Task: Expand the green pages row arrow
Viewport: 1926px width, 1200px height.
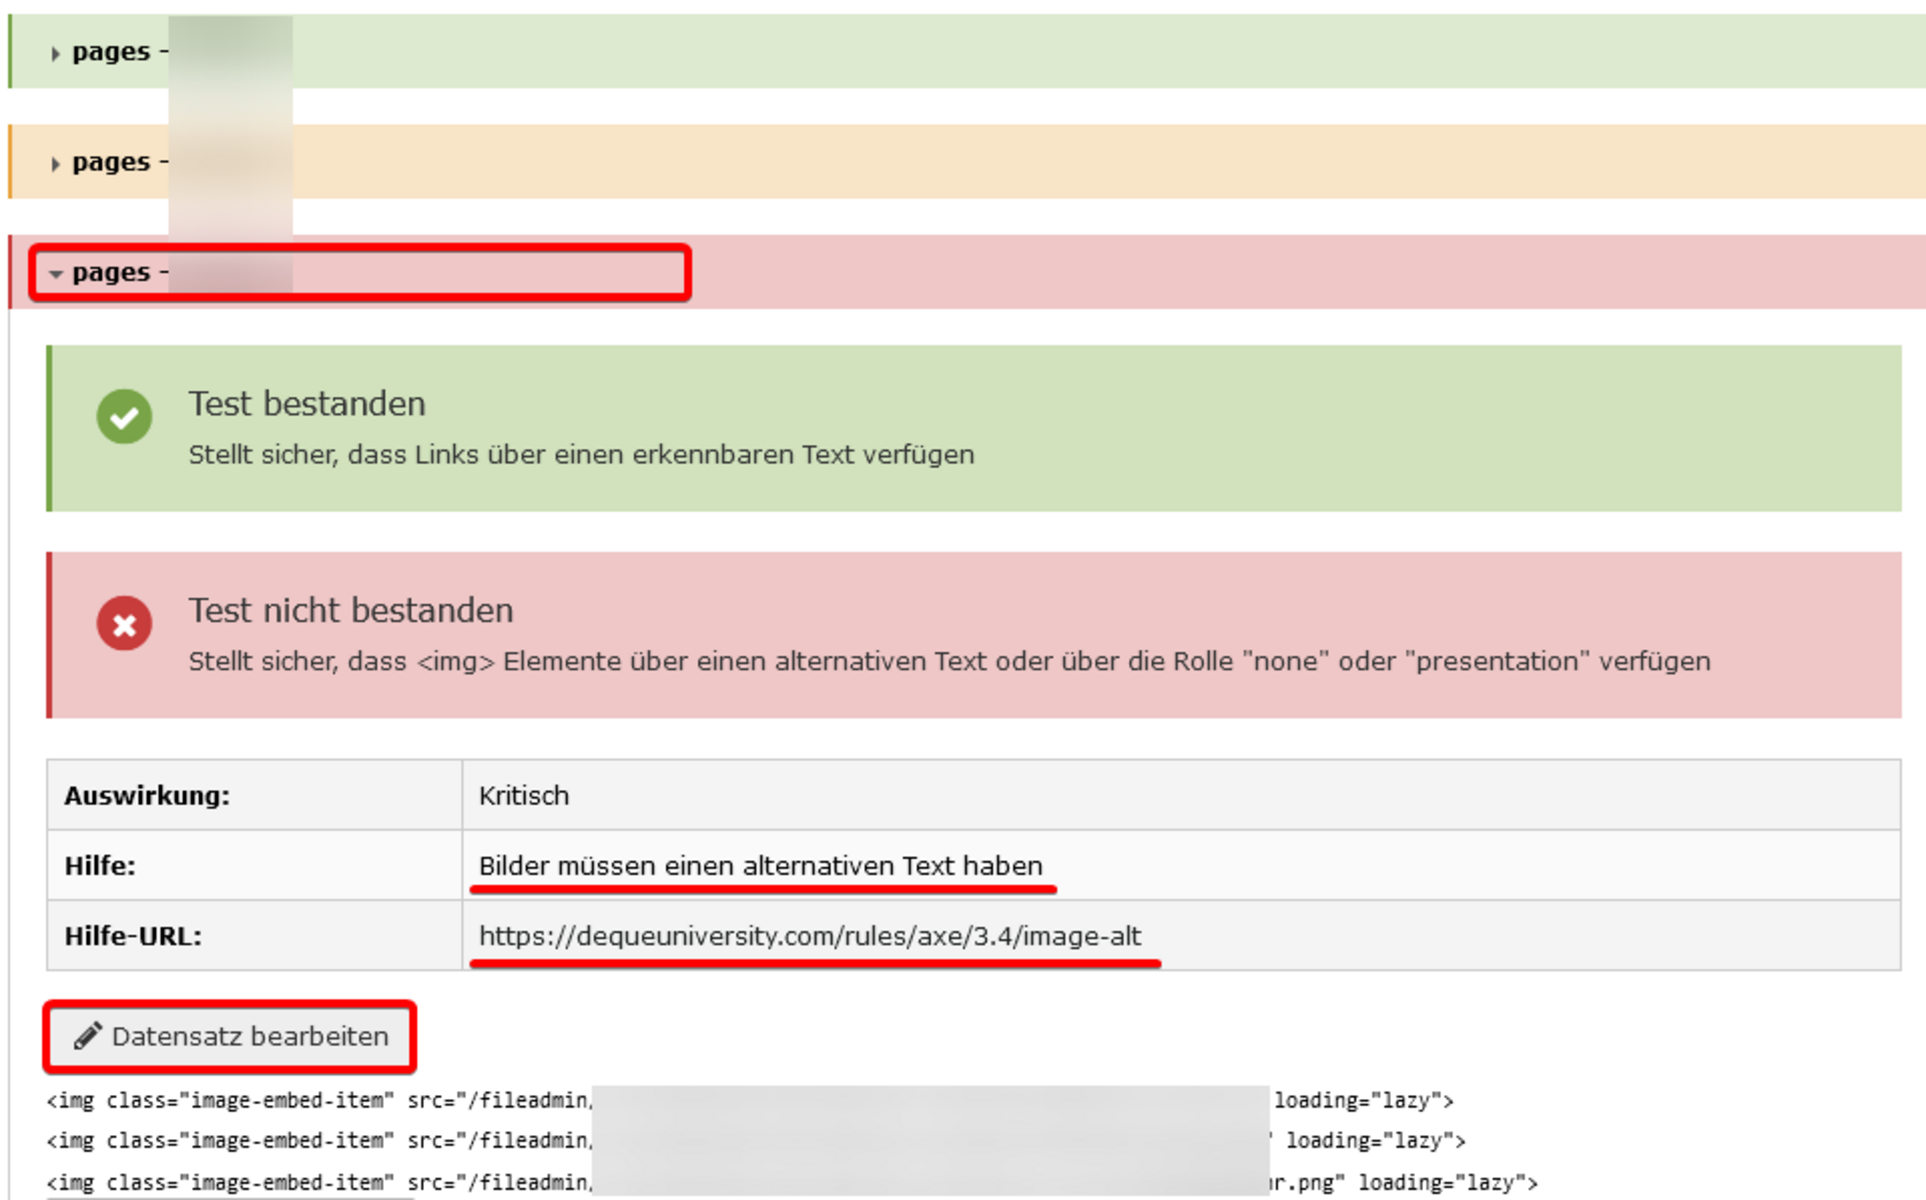Action: click(x=56, y=54)
